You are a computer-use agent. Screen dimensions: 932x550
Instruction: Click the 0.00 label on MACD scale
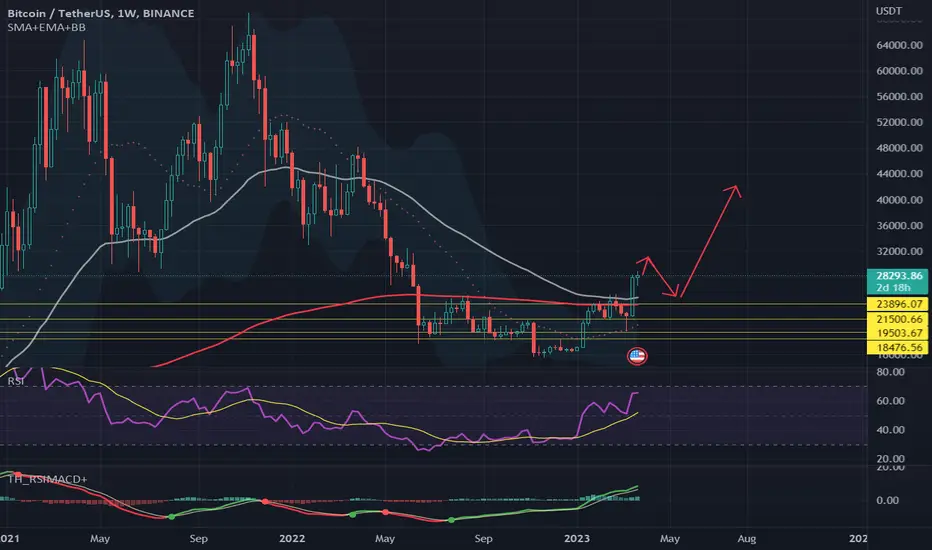(x=887, y=500)
